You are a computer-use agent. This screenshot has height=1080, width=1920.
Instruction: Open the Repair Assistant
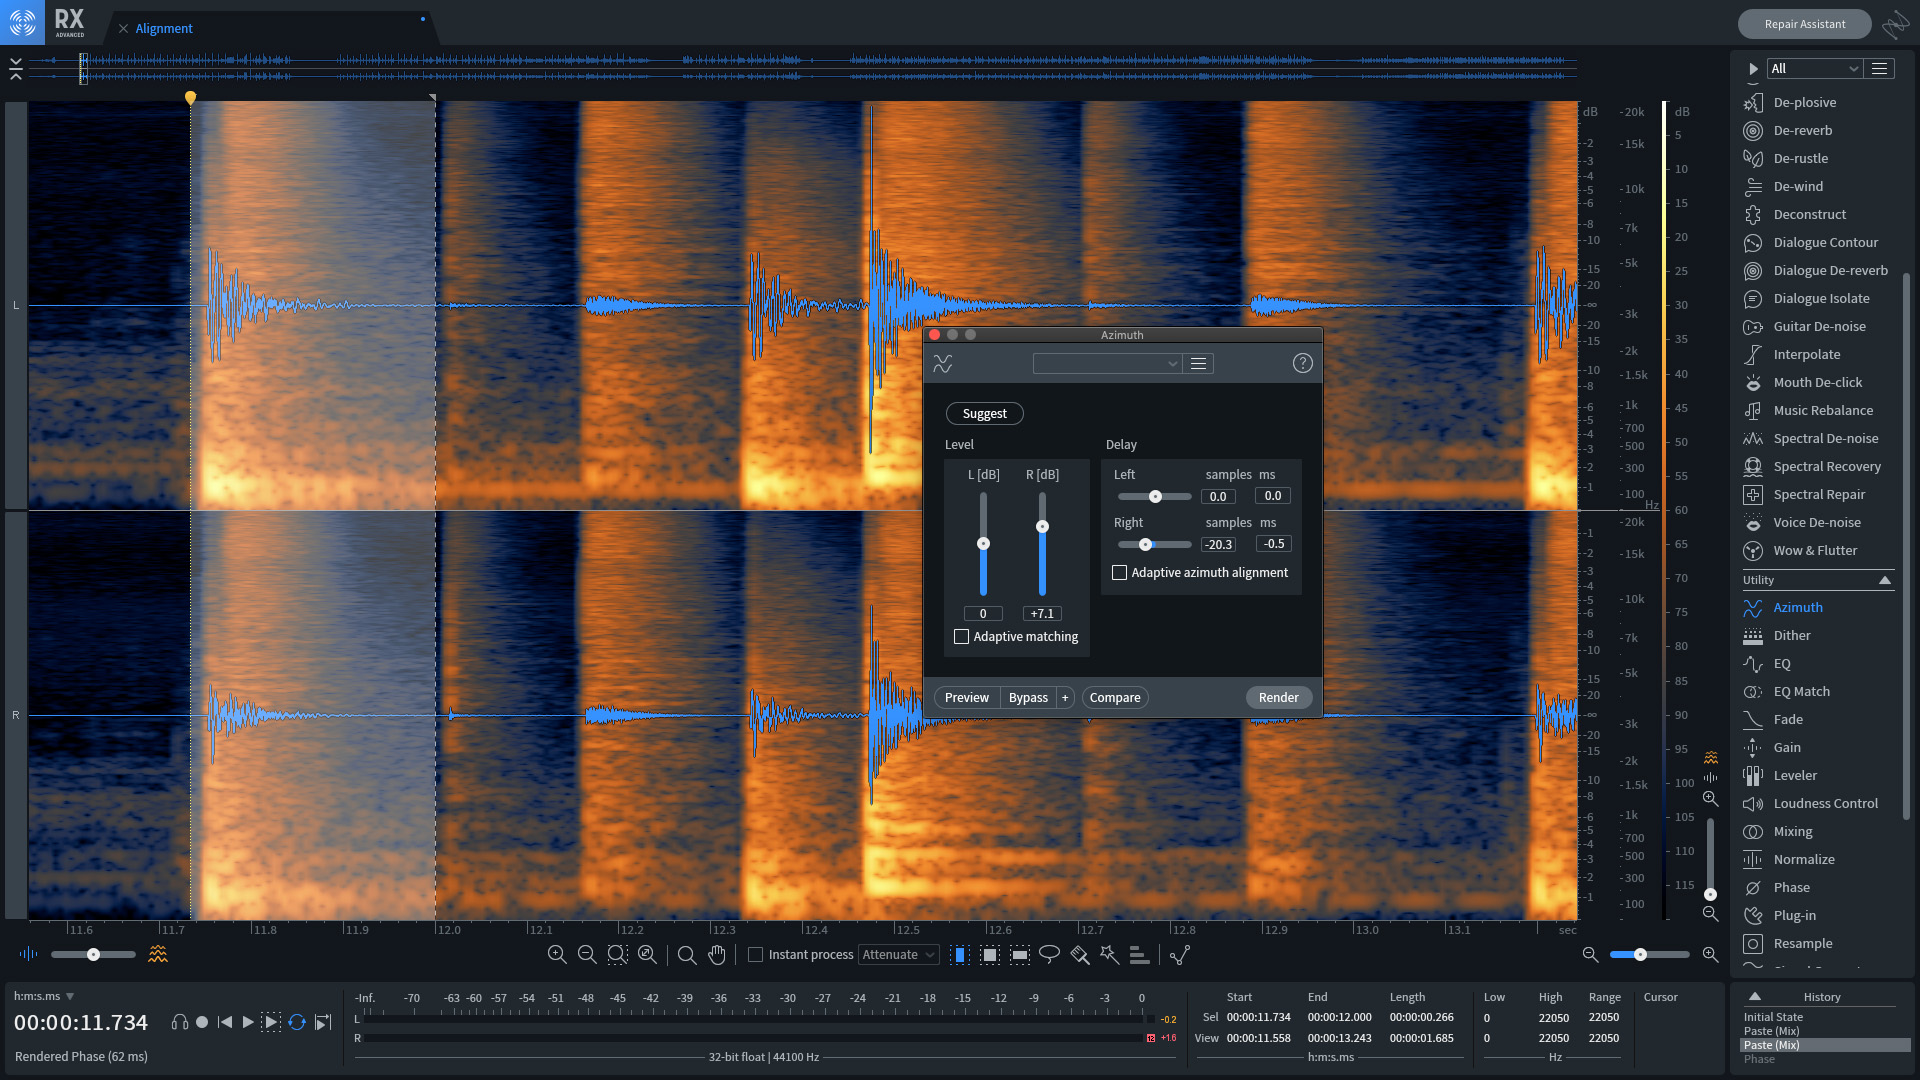(1804, 24)
